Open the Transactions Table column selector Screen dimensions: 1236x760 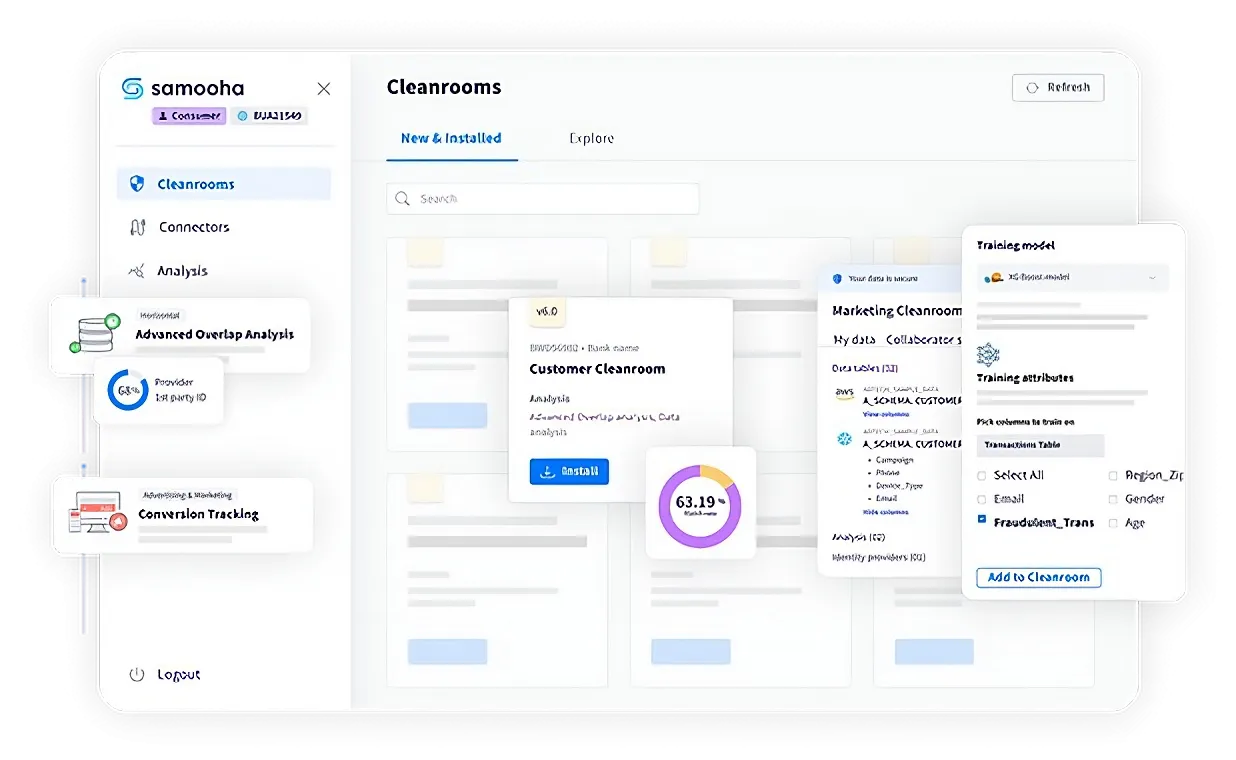point(1040,445)
